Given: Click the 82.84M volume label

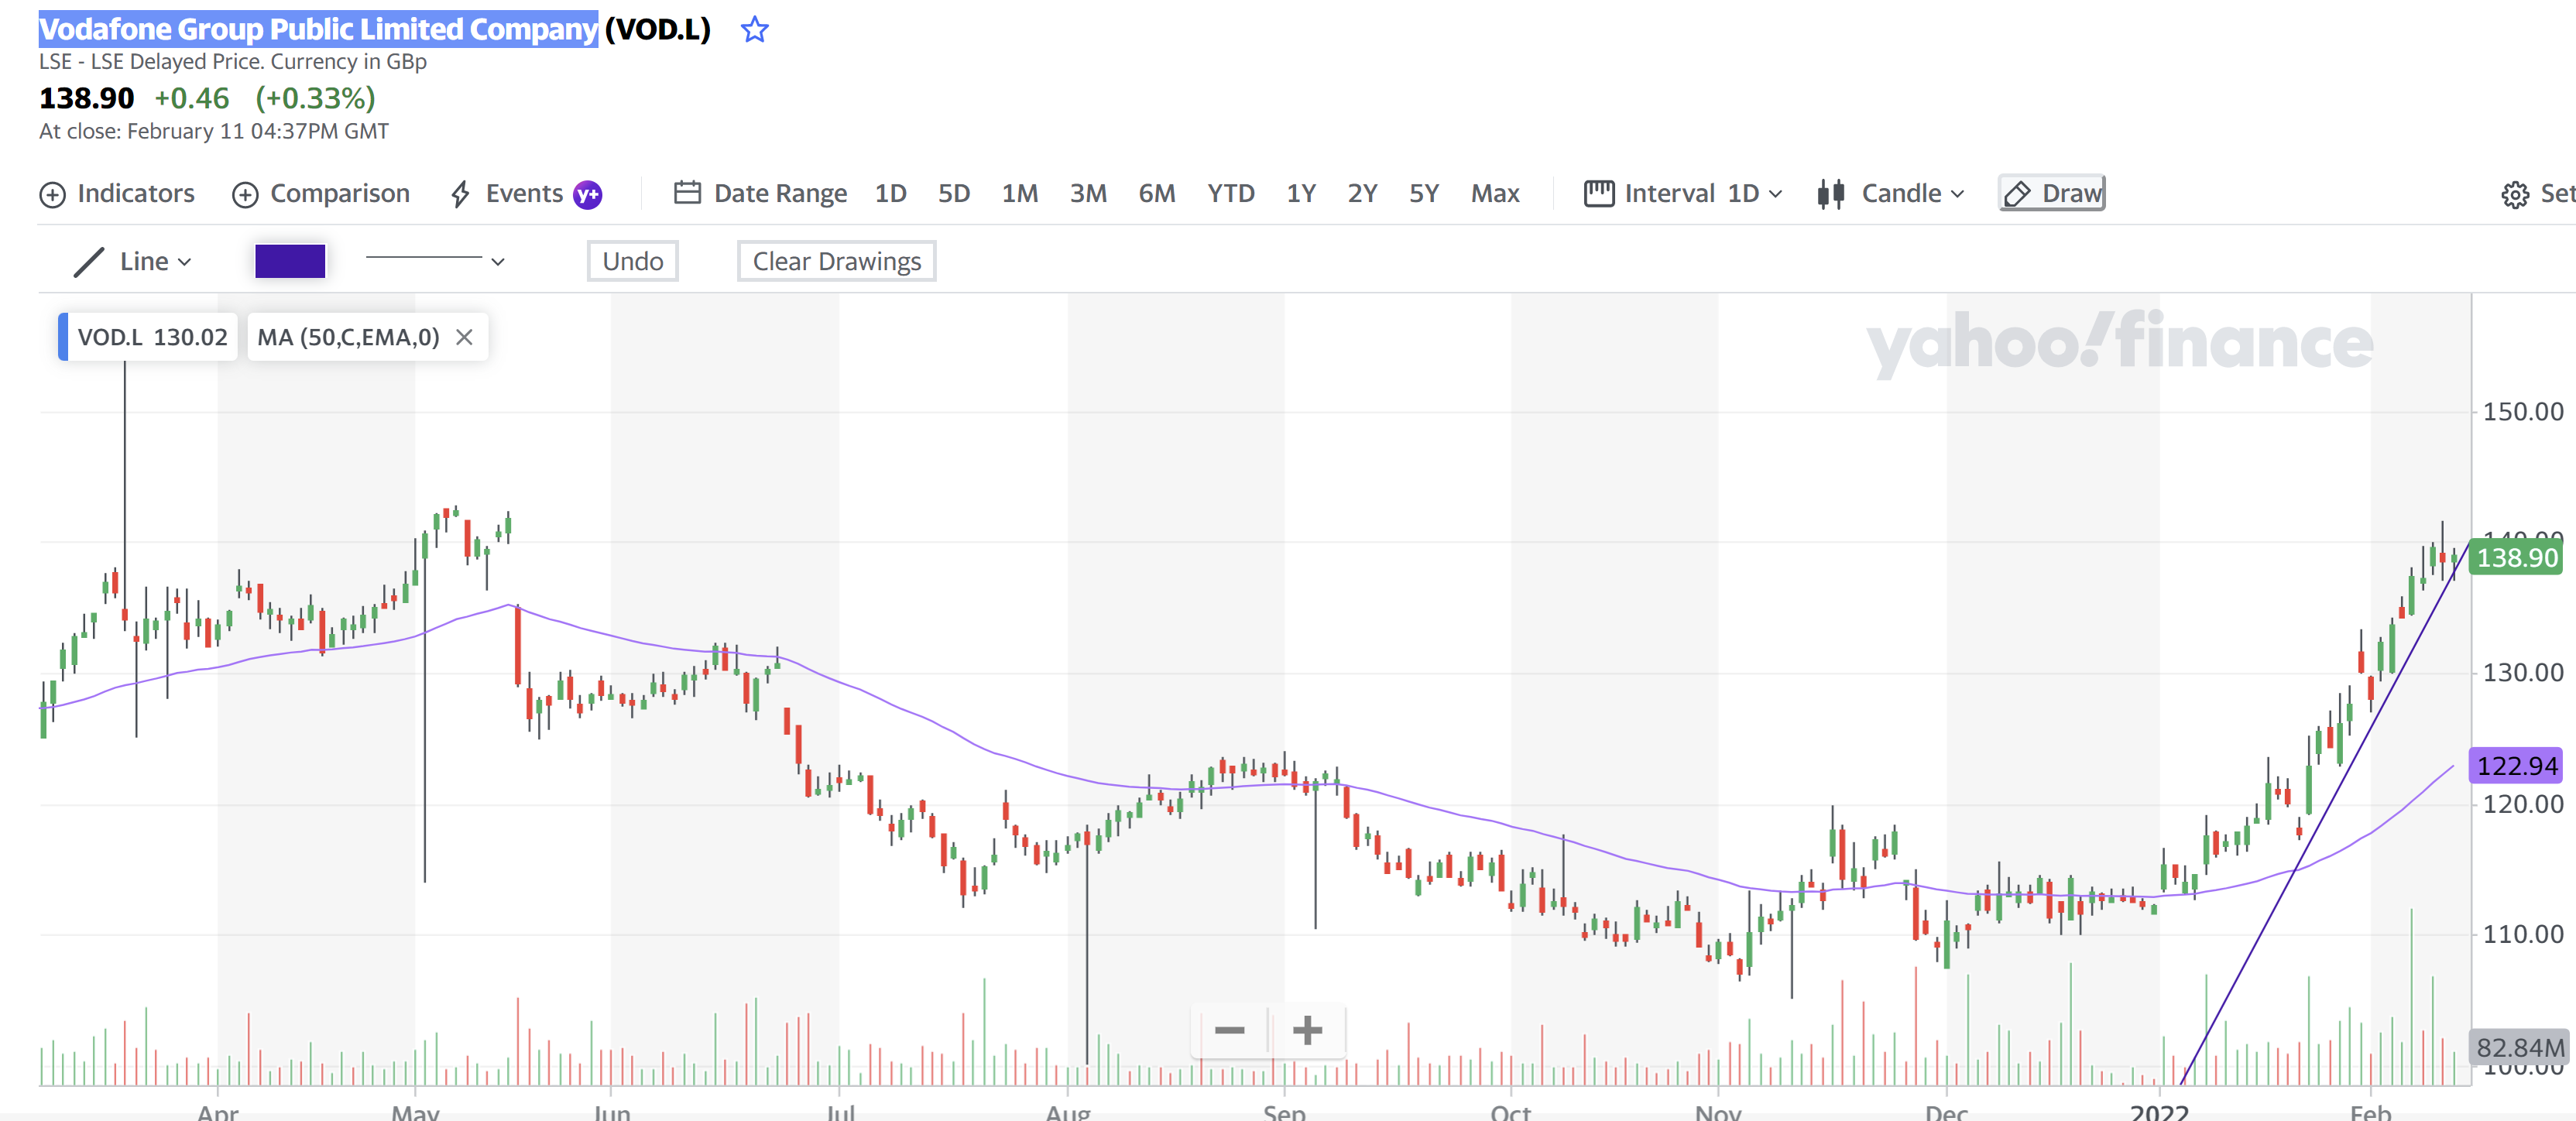Looking at the screenshot, I should click(2520, 1047).
